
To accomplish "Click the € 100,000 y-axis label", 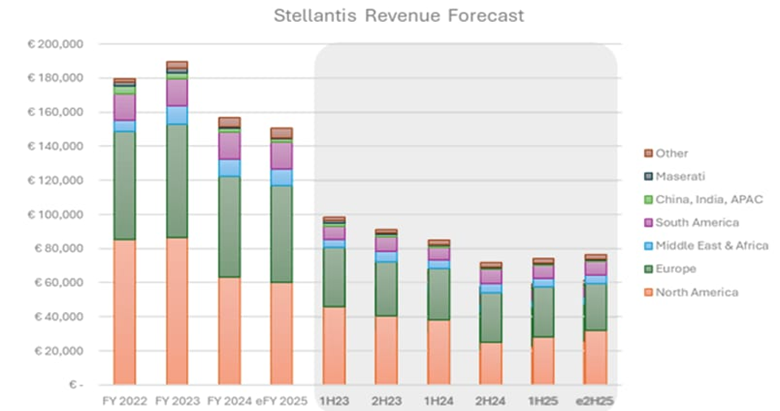I will click(55, 215).
